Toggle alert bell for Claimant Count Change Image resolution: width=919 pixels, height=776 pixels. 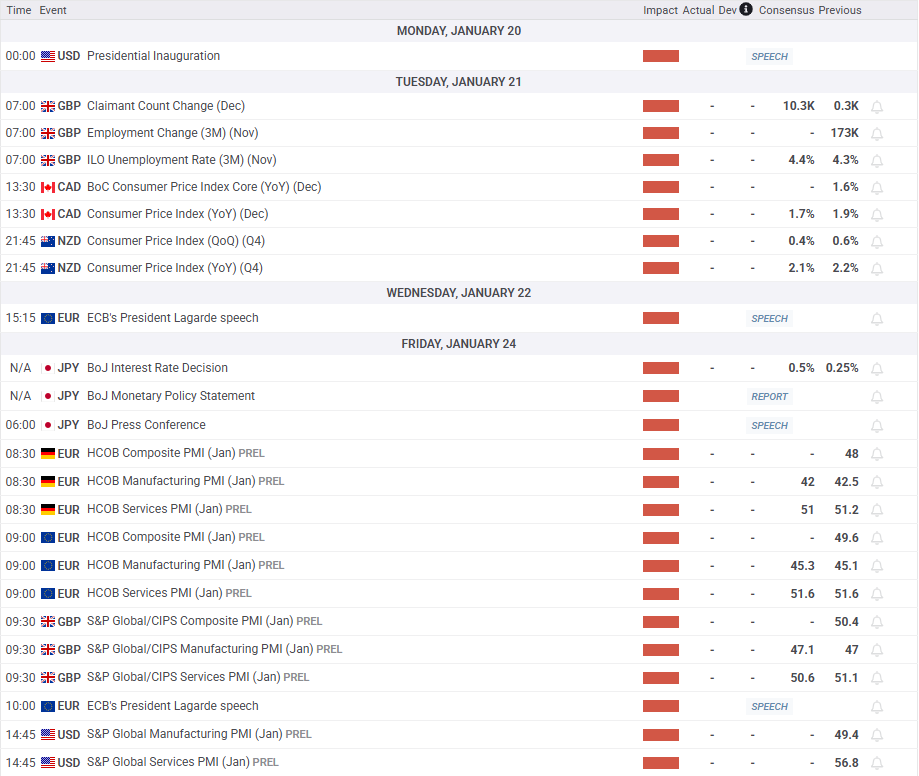(x=877, y=107)
